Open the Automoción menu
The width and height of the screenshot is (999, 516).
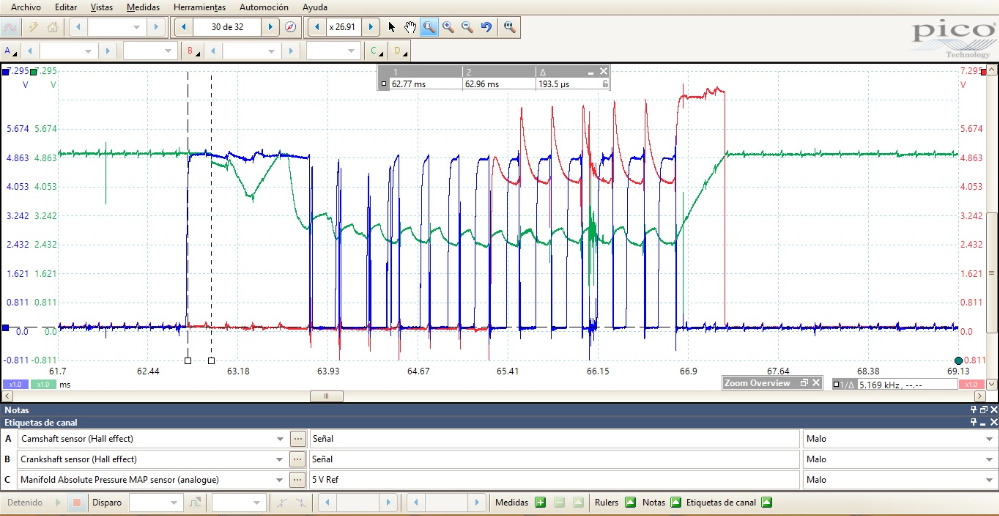264,7
